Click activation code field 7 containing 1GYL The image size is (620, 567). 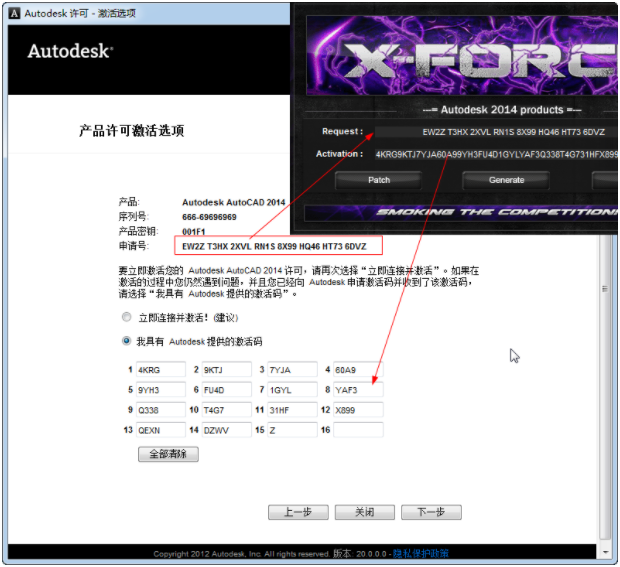(x=292, y=390)
